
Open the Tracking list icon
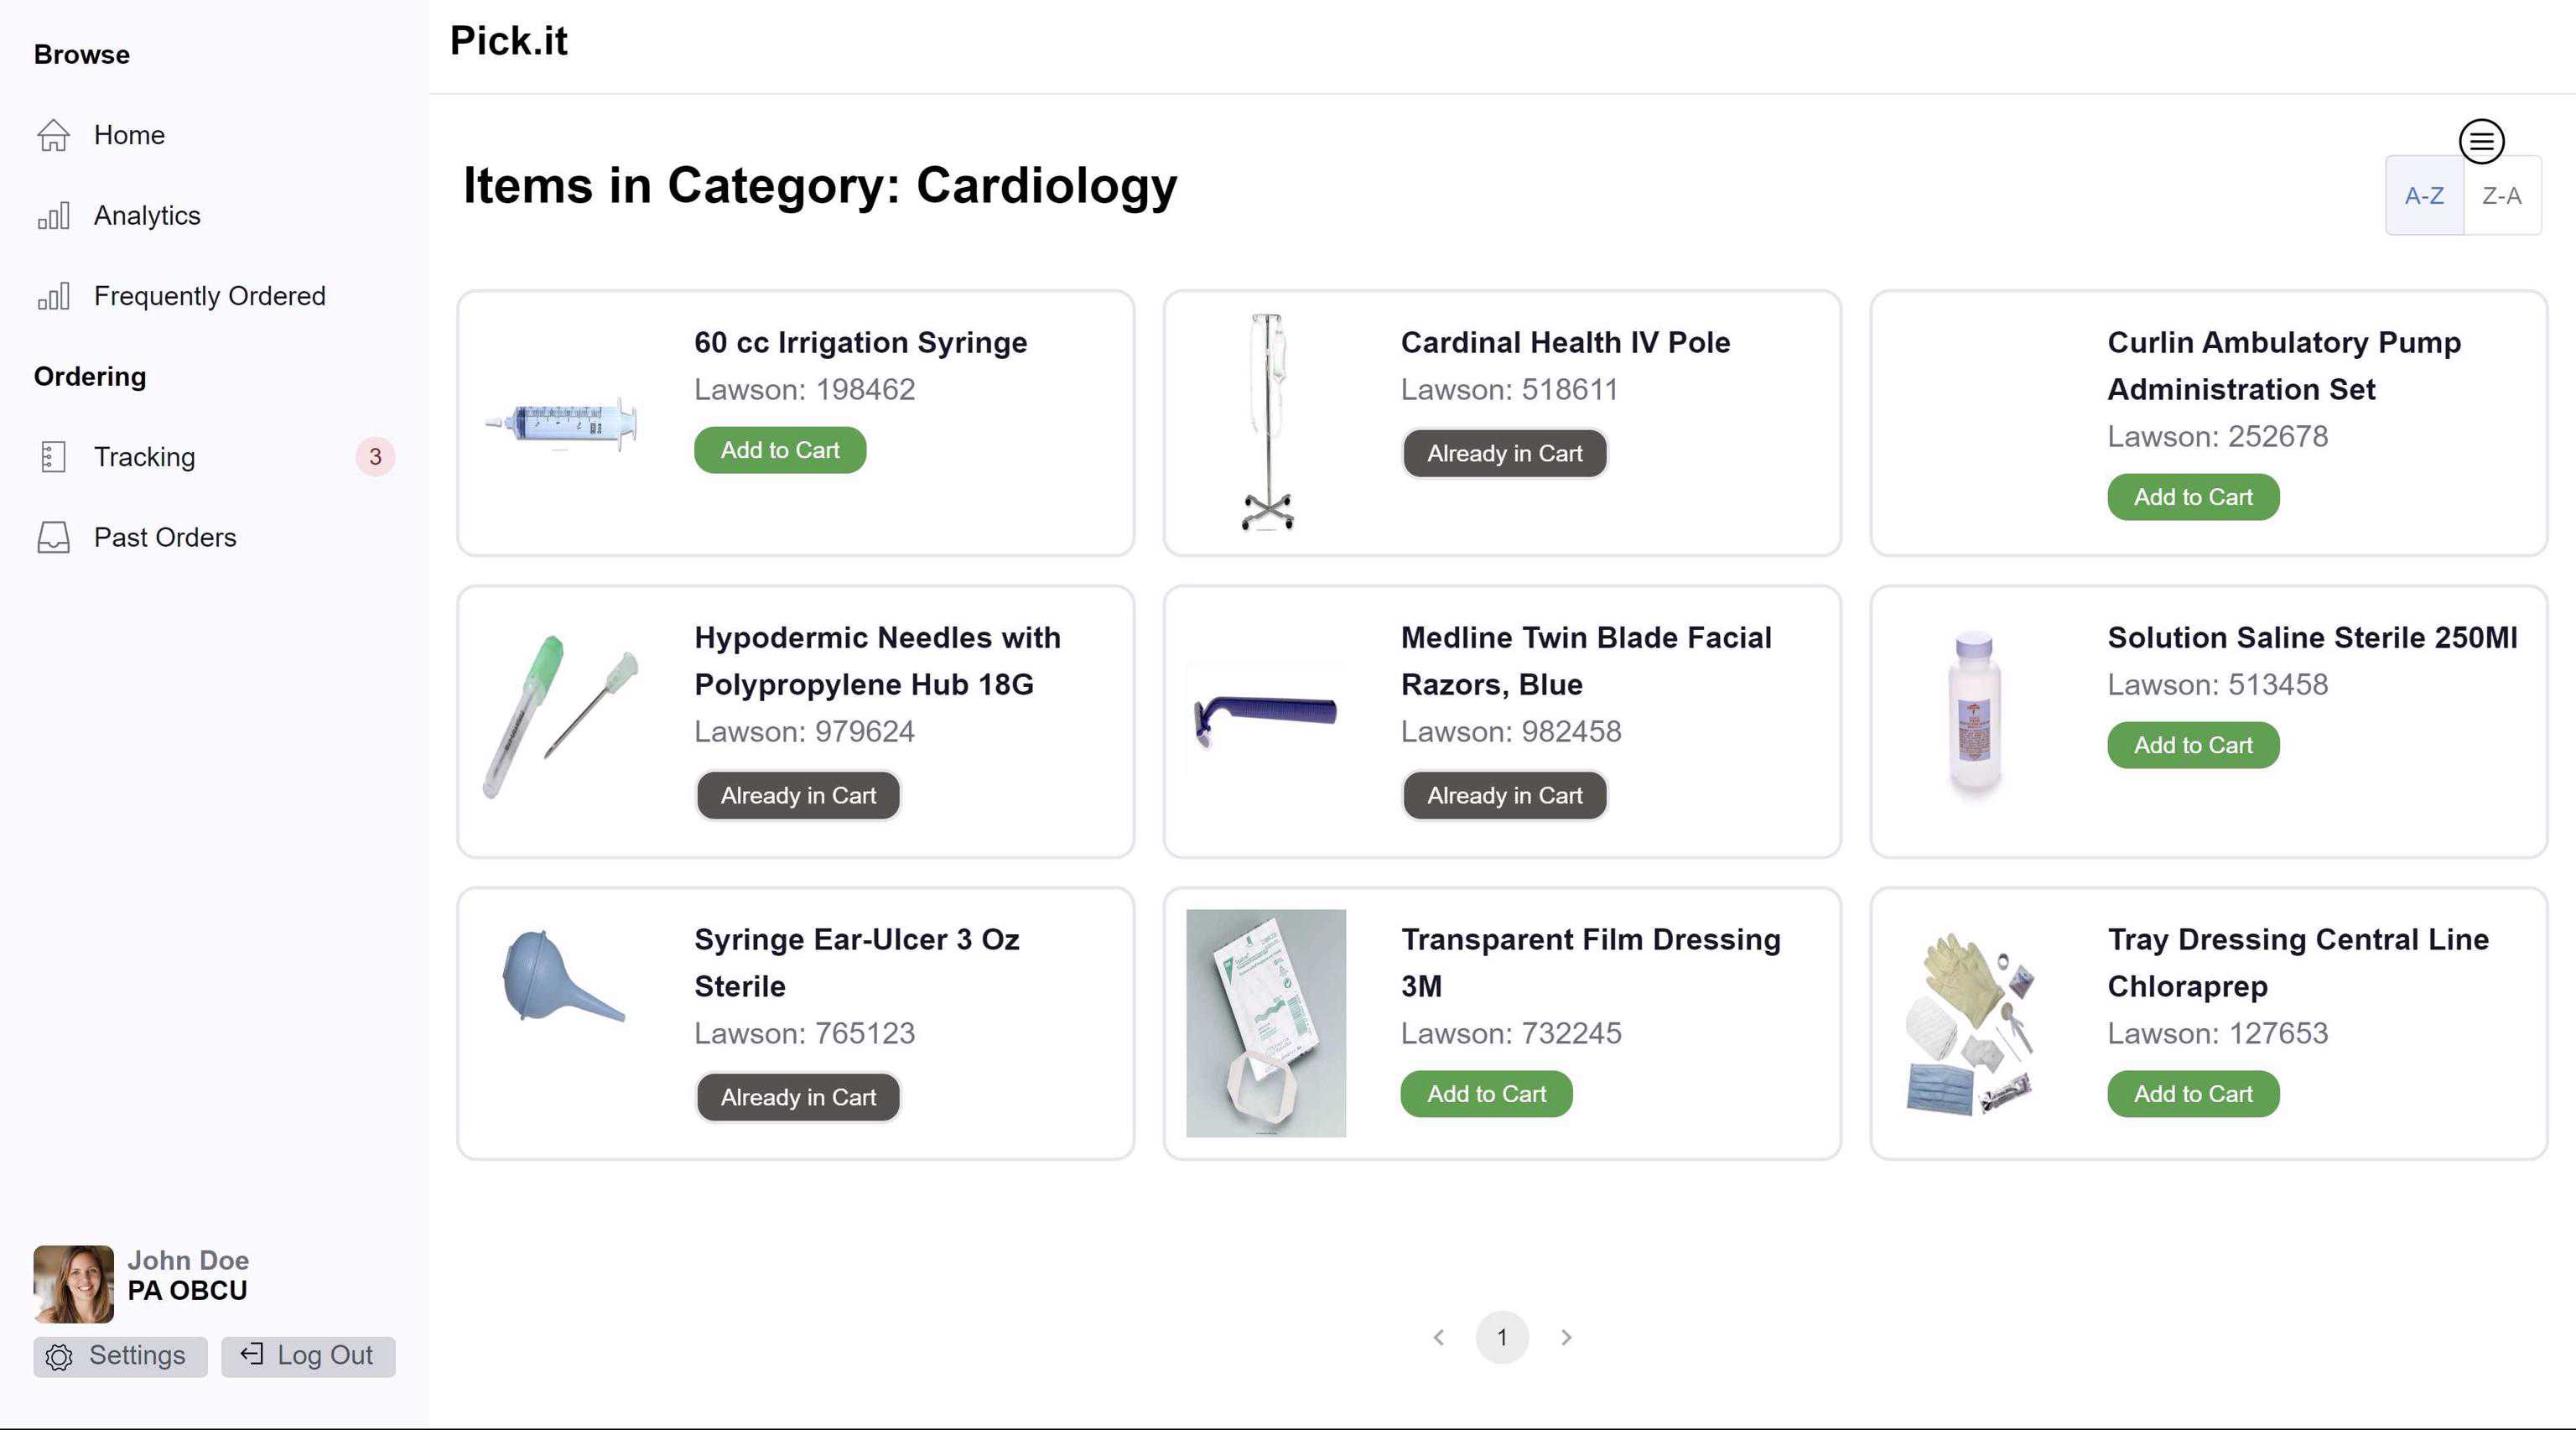[53, 457]
